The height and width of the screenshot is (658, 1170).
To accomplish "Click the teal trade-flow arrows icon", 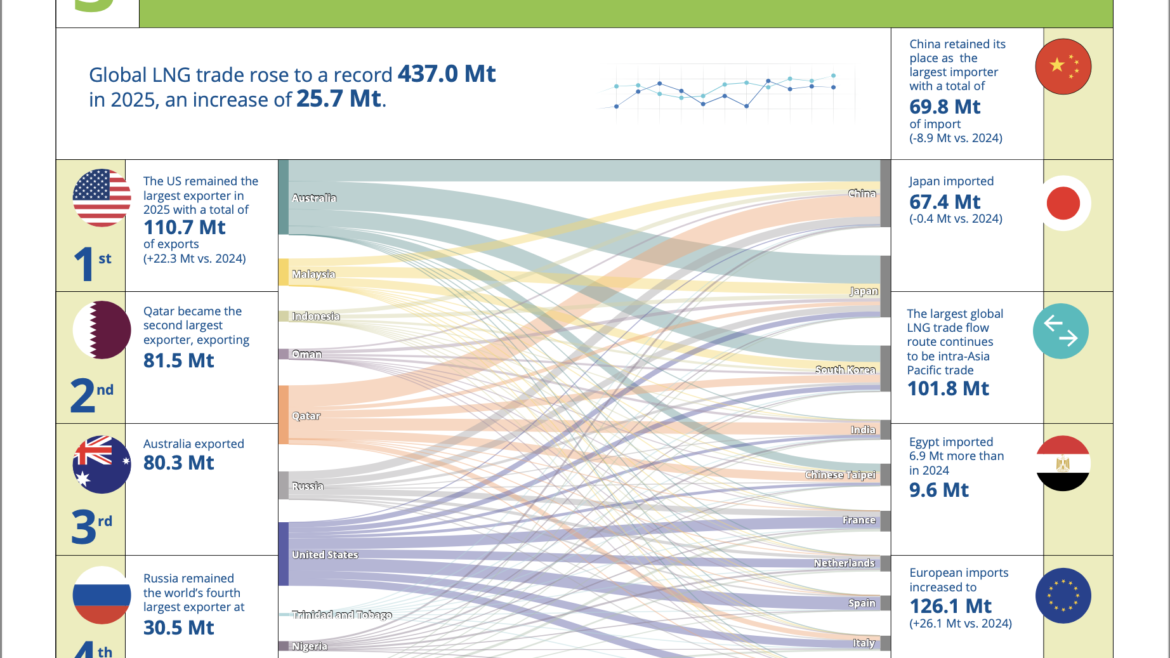I will tap(1060, 331).
